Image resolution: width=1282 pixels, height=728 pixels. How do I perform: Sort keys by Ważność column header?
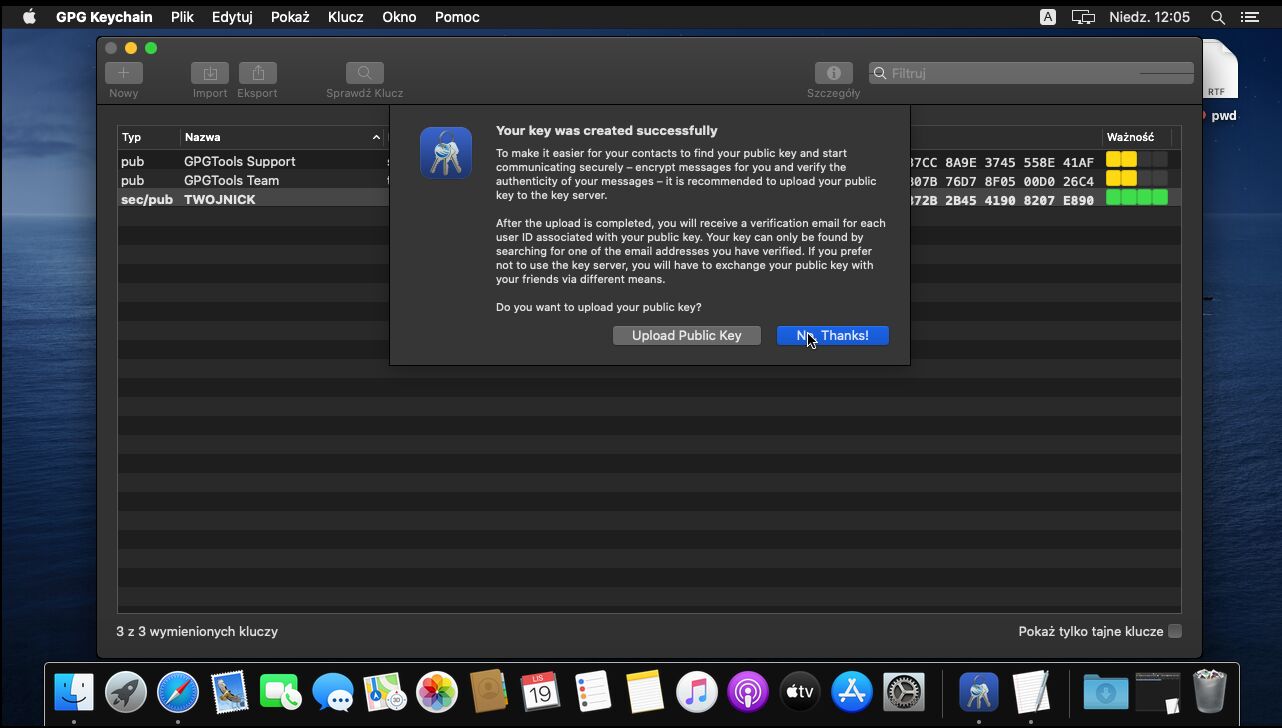(1130, 137)
